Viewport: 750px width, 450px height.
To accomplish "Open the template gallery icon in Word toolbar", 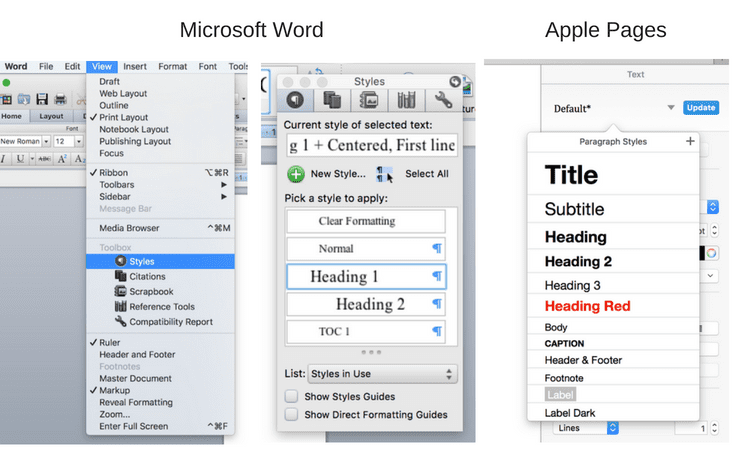I will (x=6, y=99).
